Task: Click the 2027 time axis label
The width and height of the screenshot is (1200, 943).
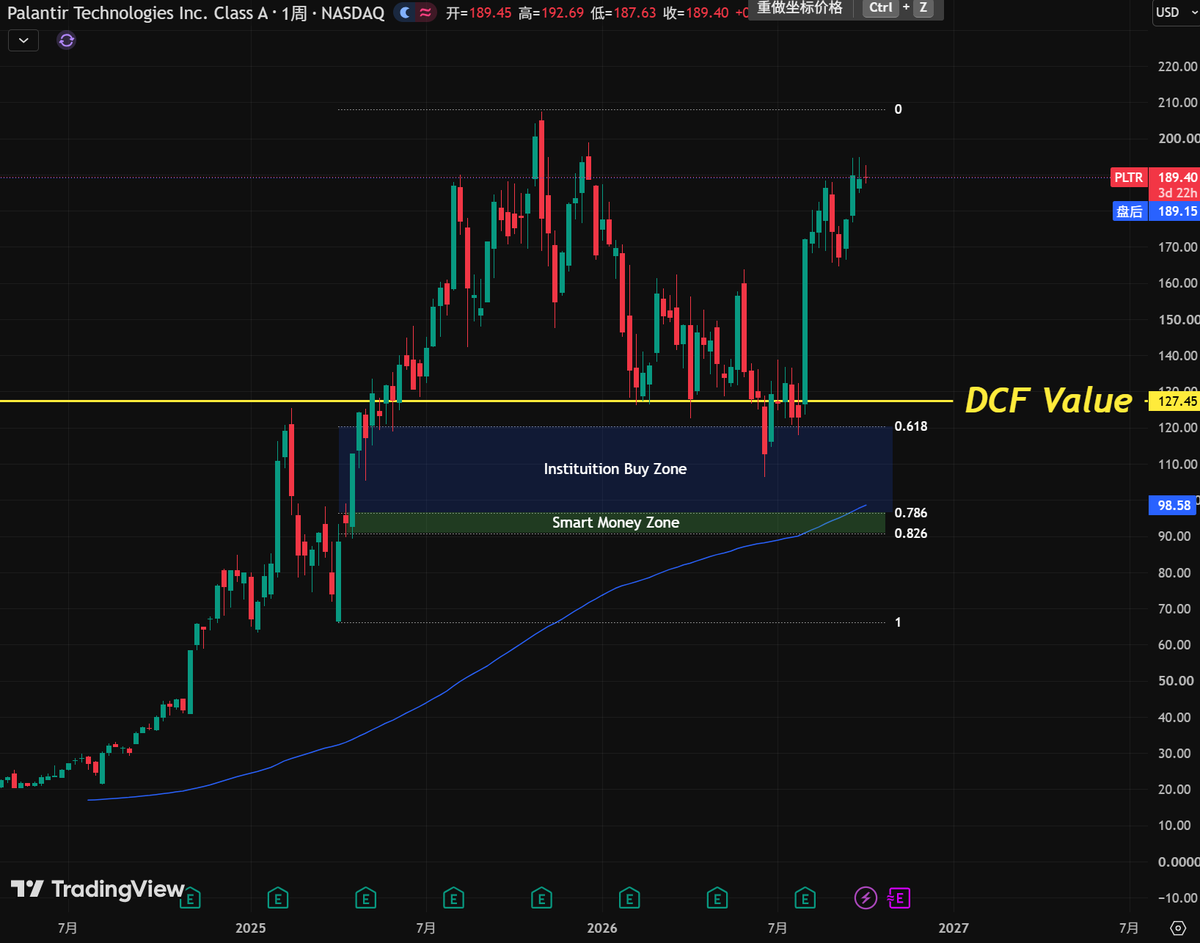Action: (953, 927)
